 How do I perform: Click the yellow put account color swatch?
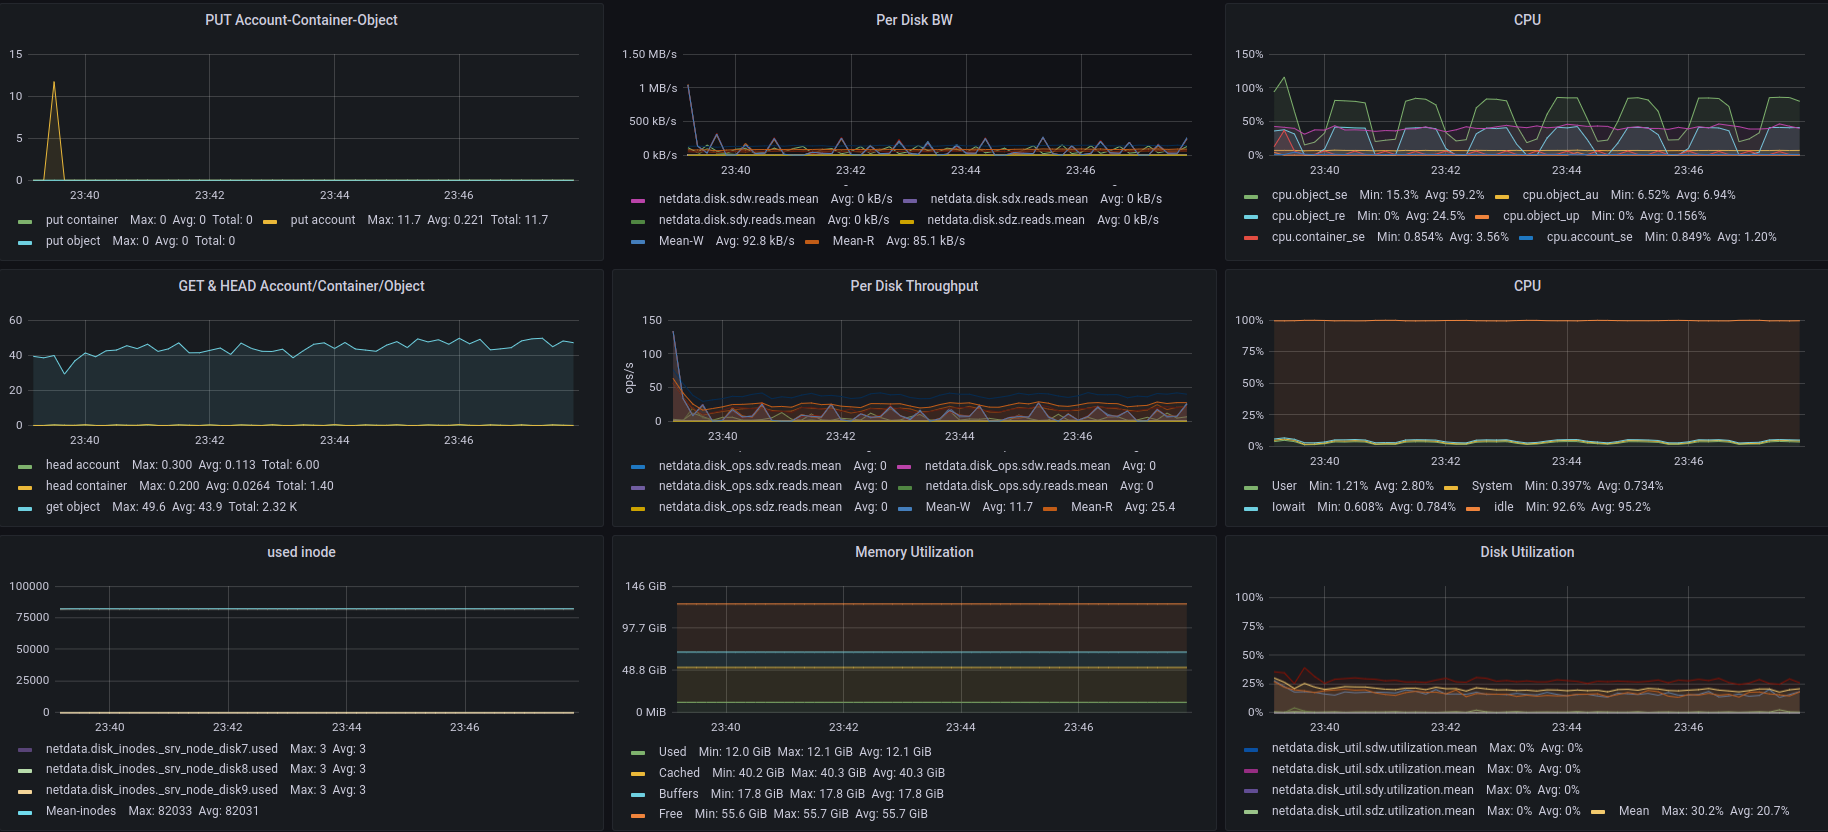tap(270, 221)
